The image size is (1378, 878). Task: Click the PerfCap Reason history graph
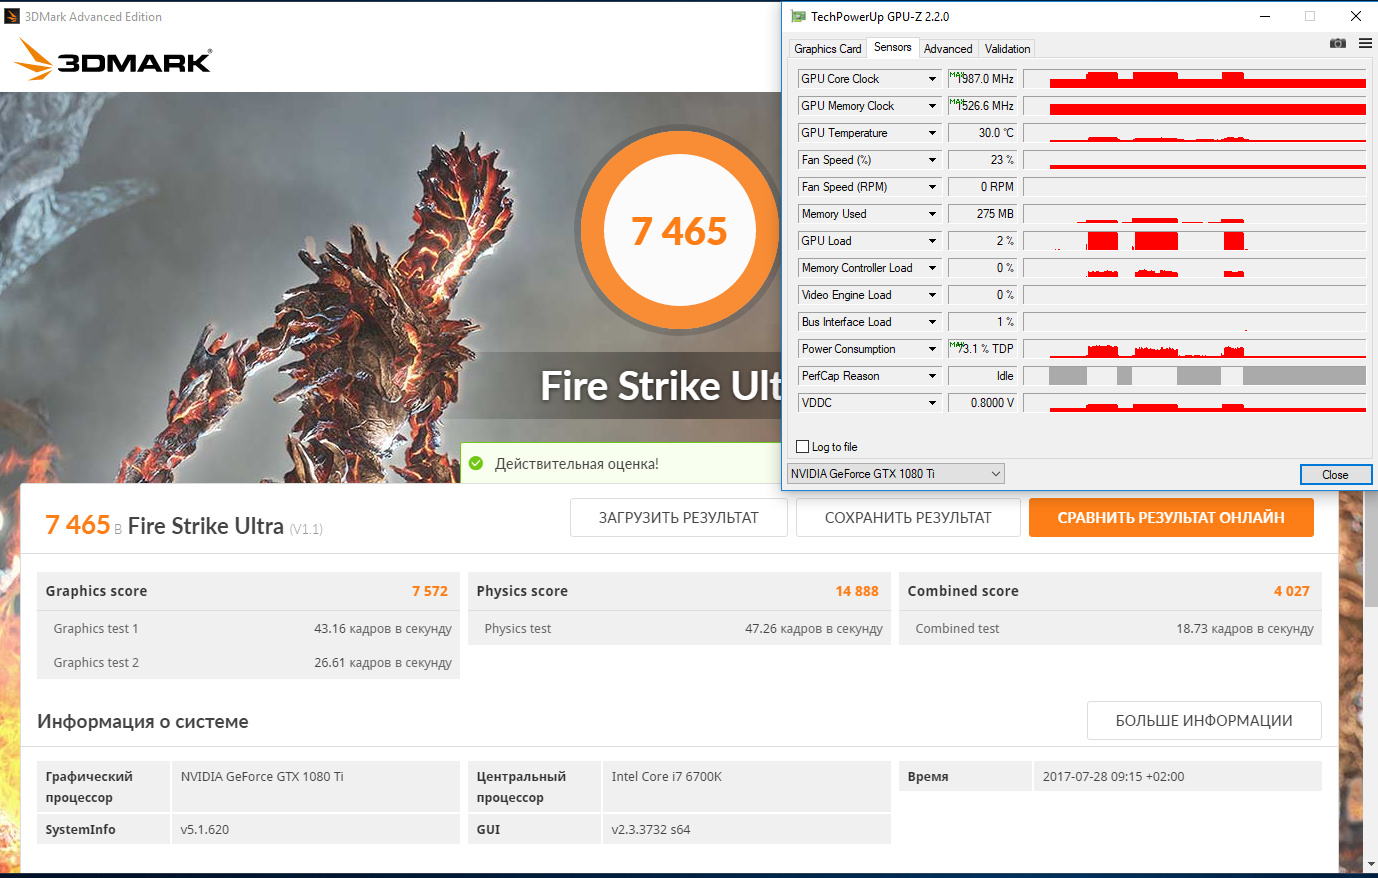1195,376
